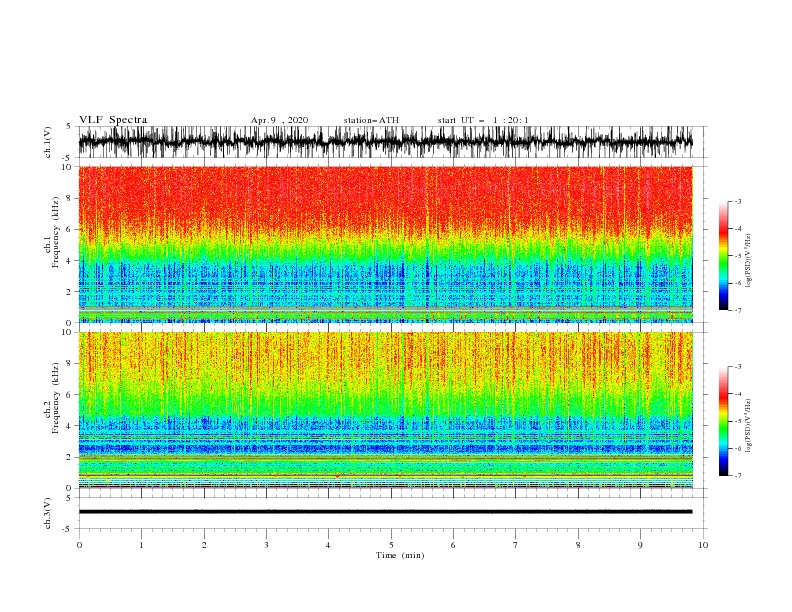Click the ch.3(V) waveform axis label
The image size is (792, 612).
pyautogui.click(x=48, y=513)
